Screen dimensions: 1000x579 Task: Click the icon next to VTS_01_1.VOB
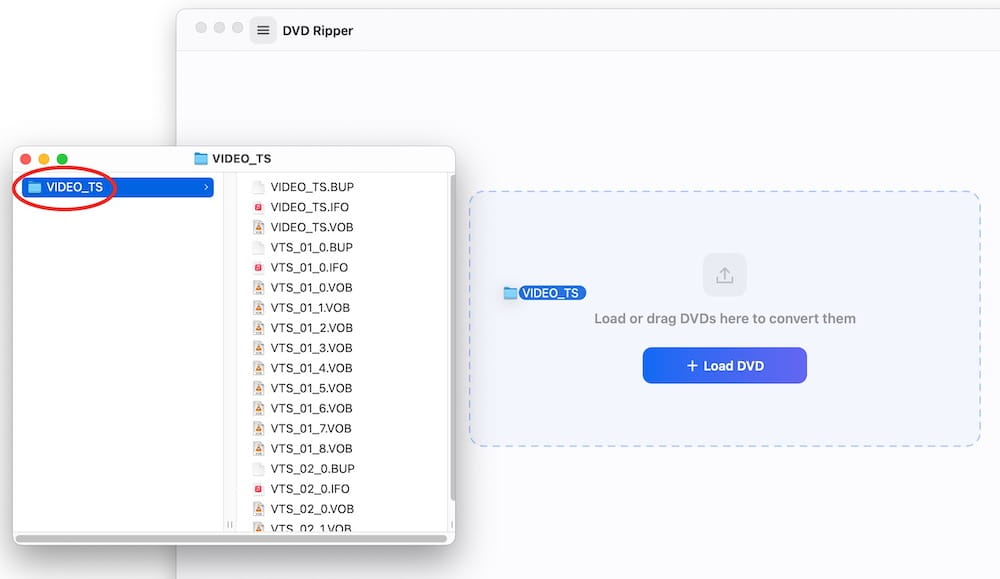258,307
